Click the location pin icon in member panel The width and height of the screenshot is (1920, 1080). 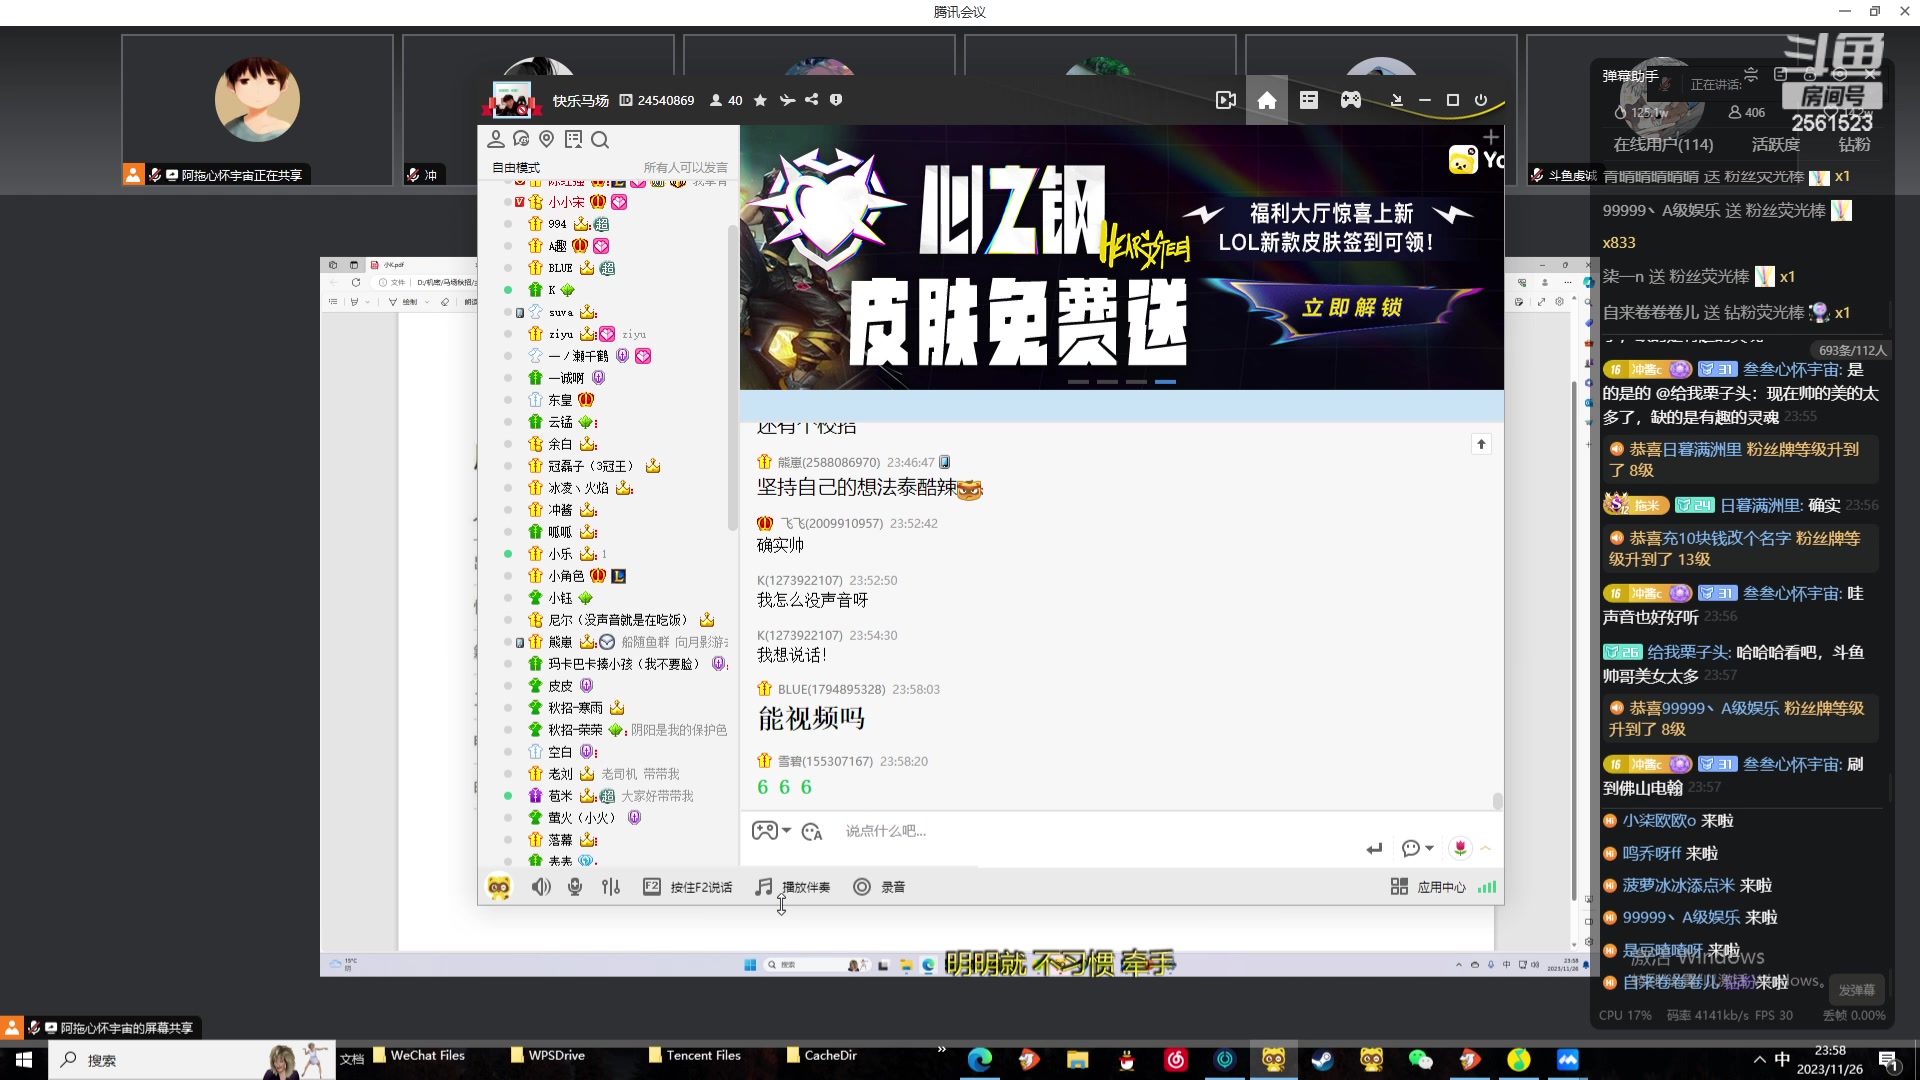click(546, 139)
